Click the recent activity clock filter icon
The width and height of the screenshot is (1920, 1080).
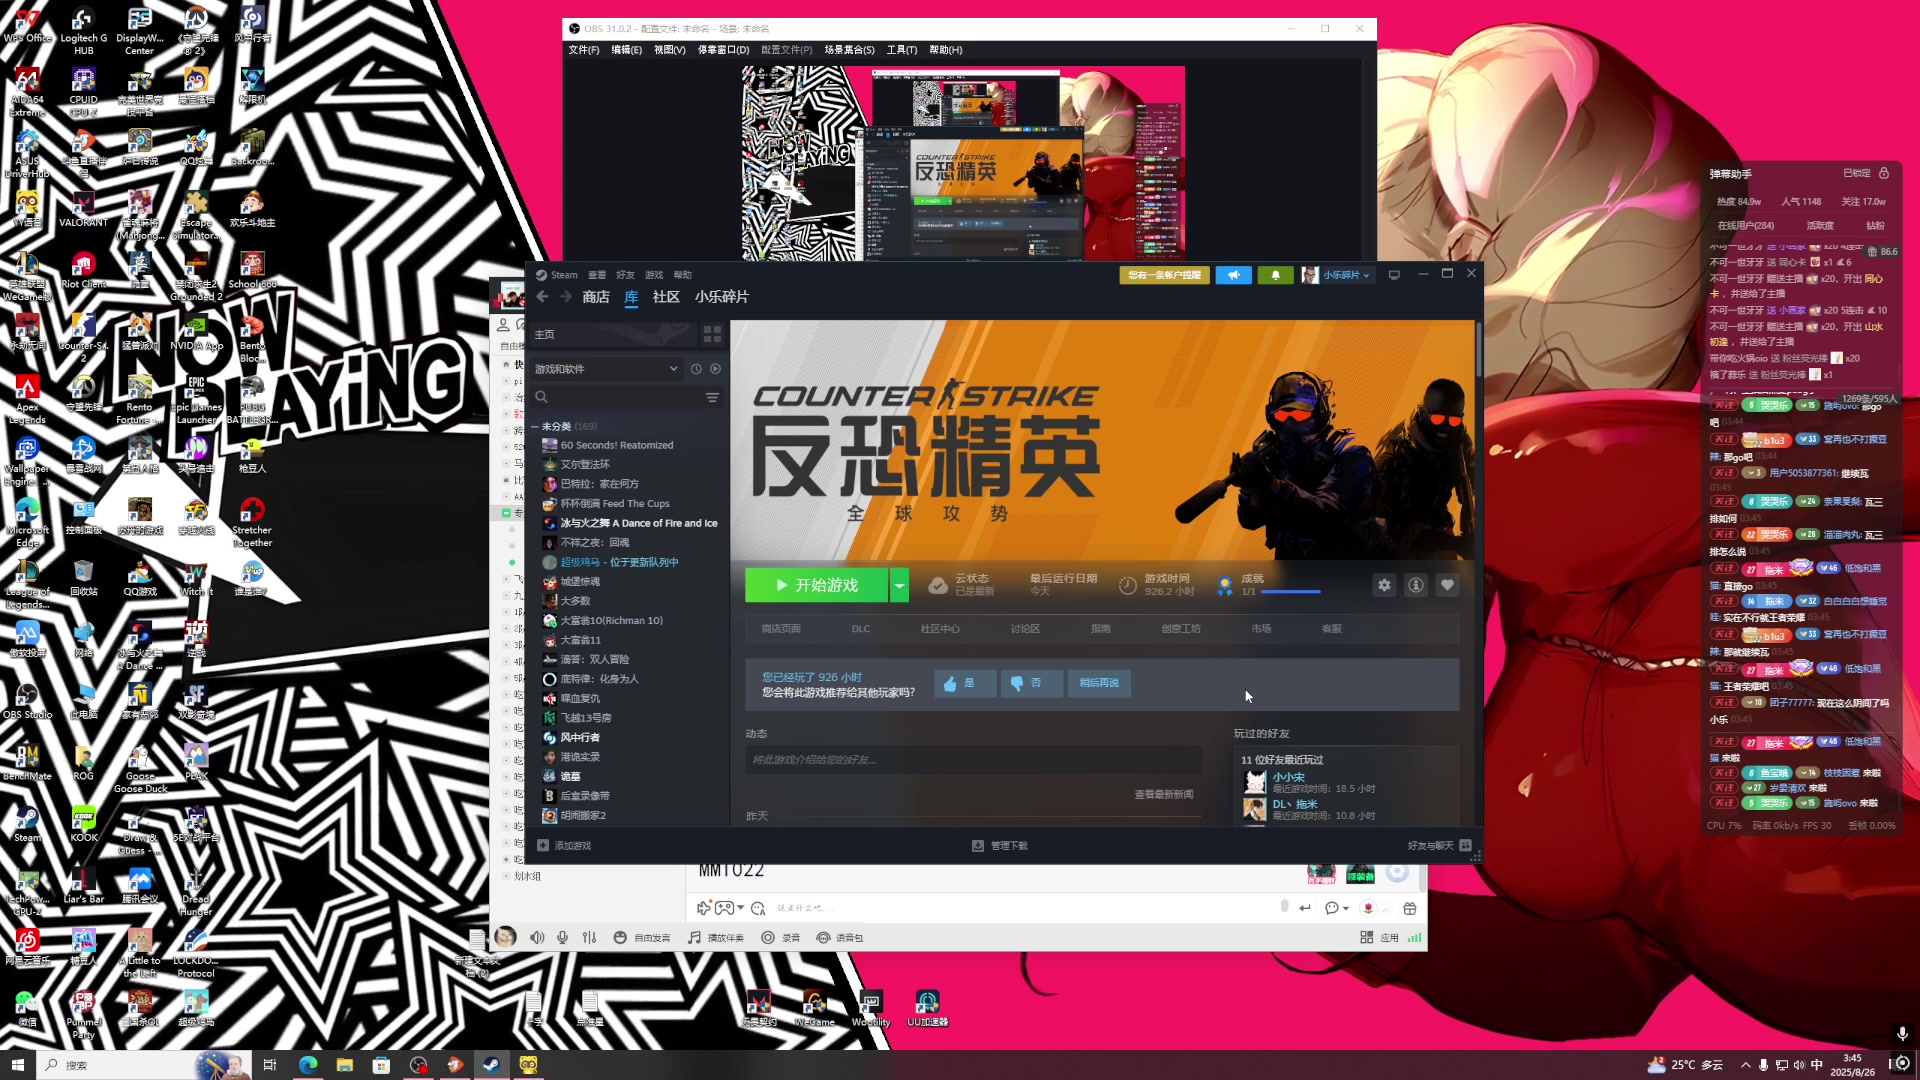[696, 369]
